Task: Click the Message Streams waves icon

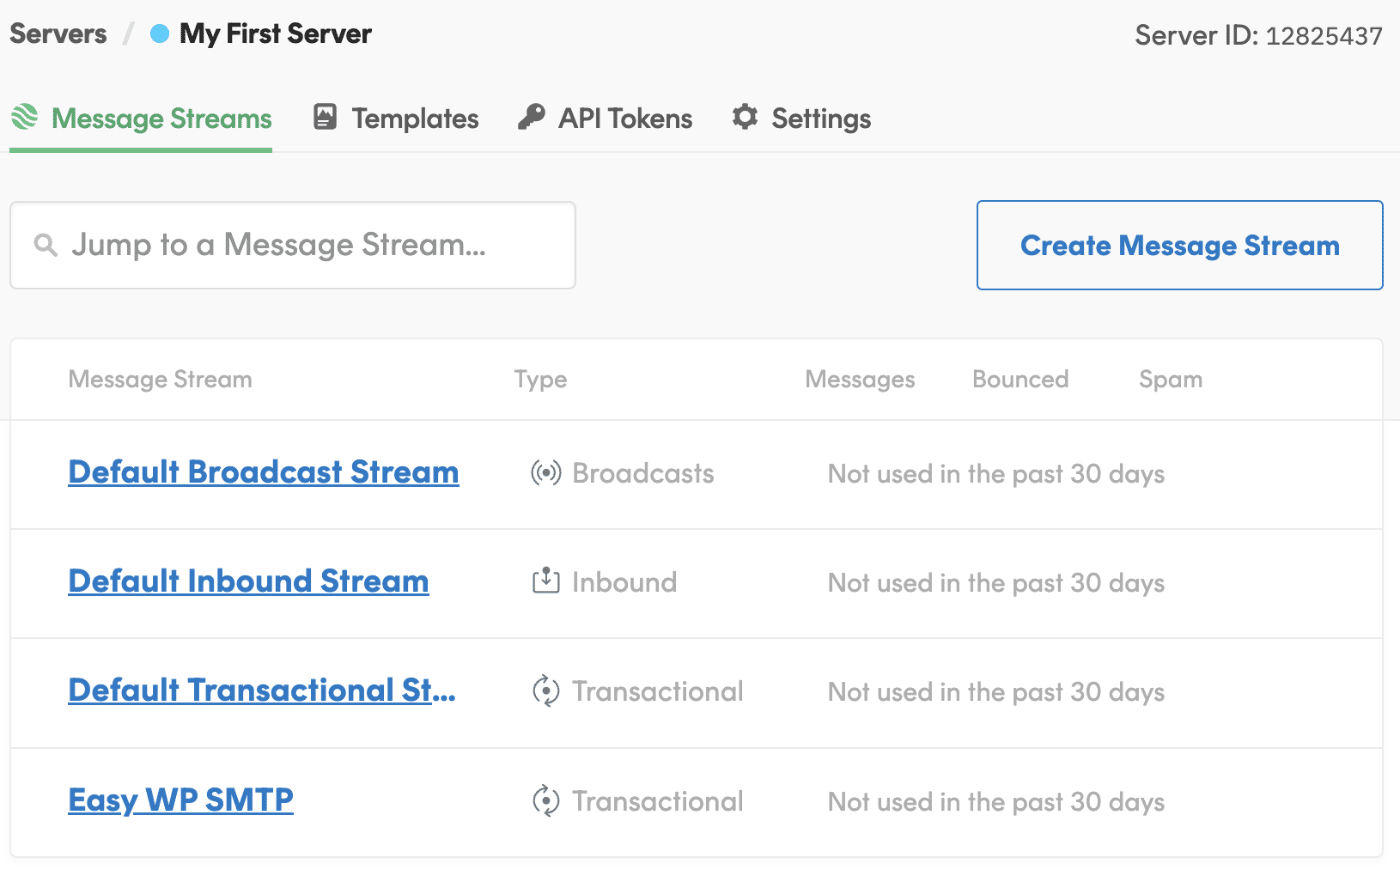Action: coord(25,117)
